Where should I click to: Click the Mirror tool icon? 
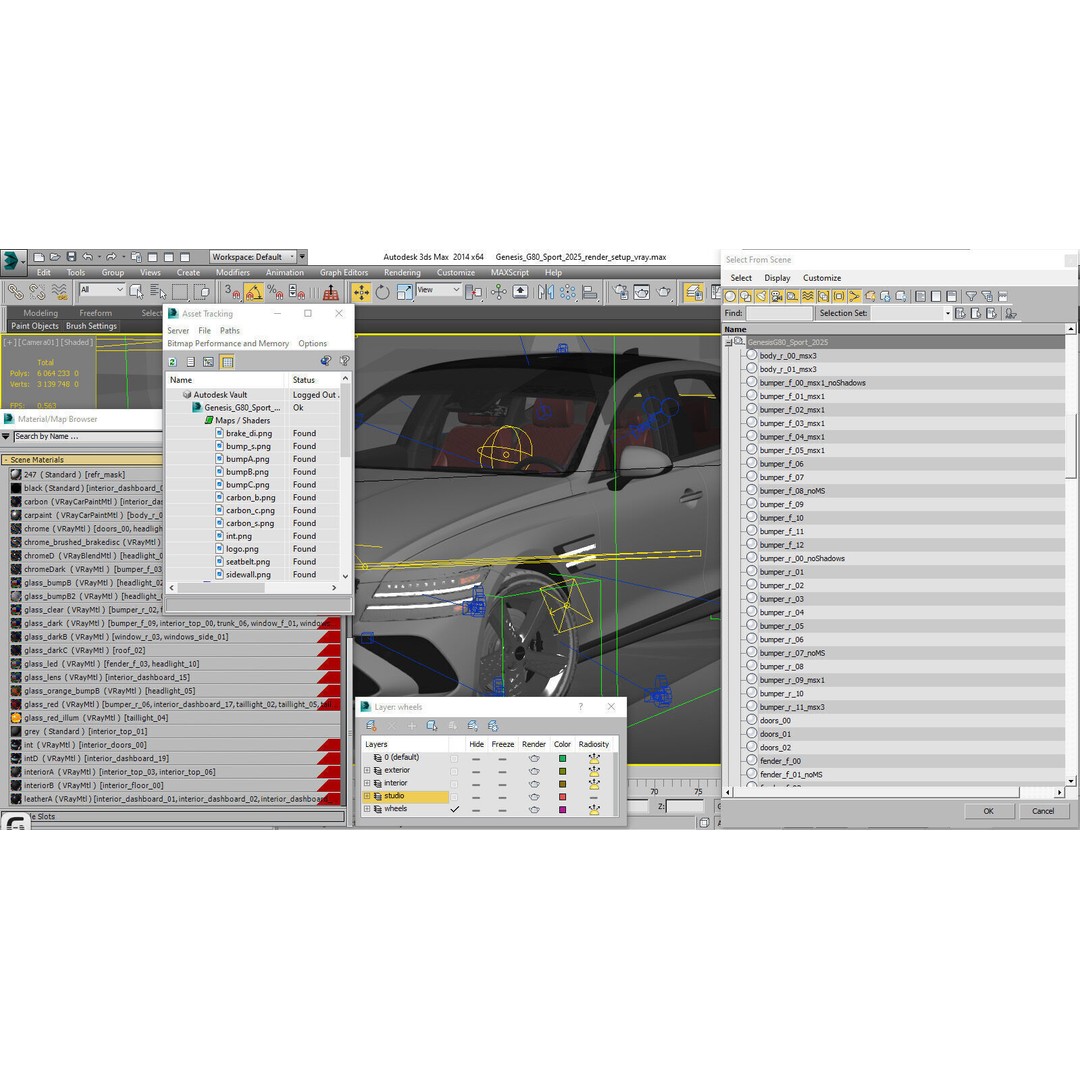[546, 292]
